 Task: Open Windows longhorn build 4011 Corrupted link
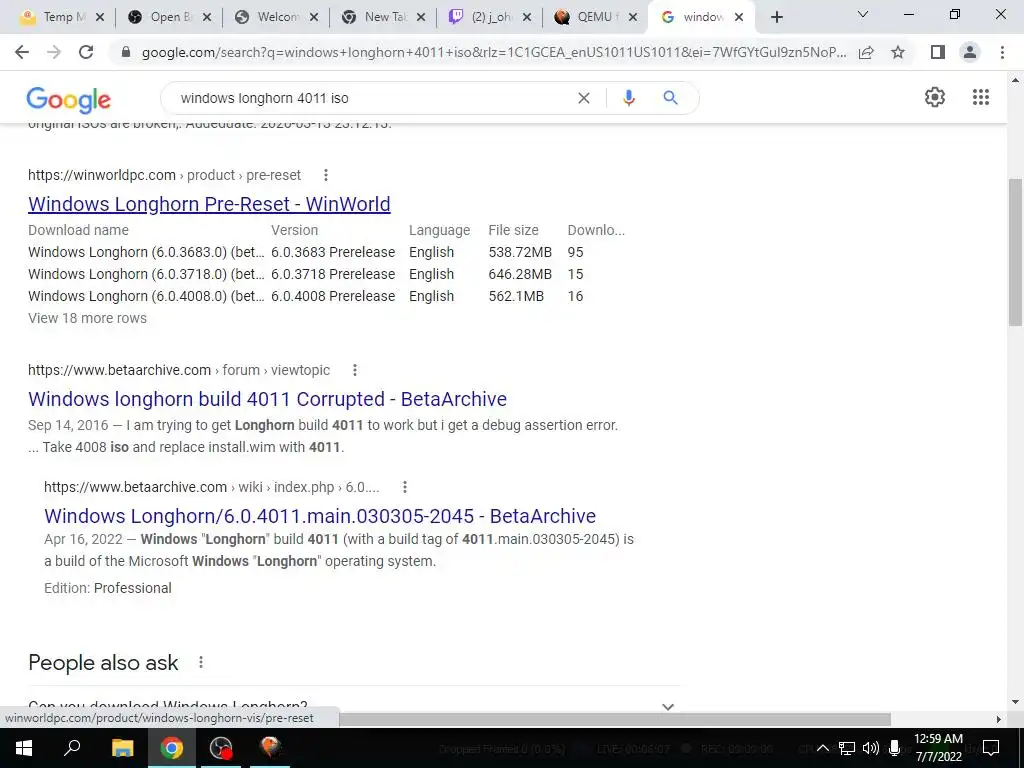267,399
